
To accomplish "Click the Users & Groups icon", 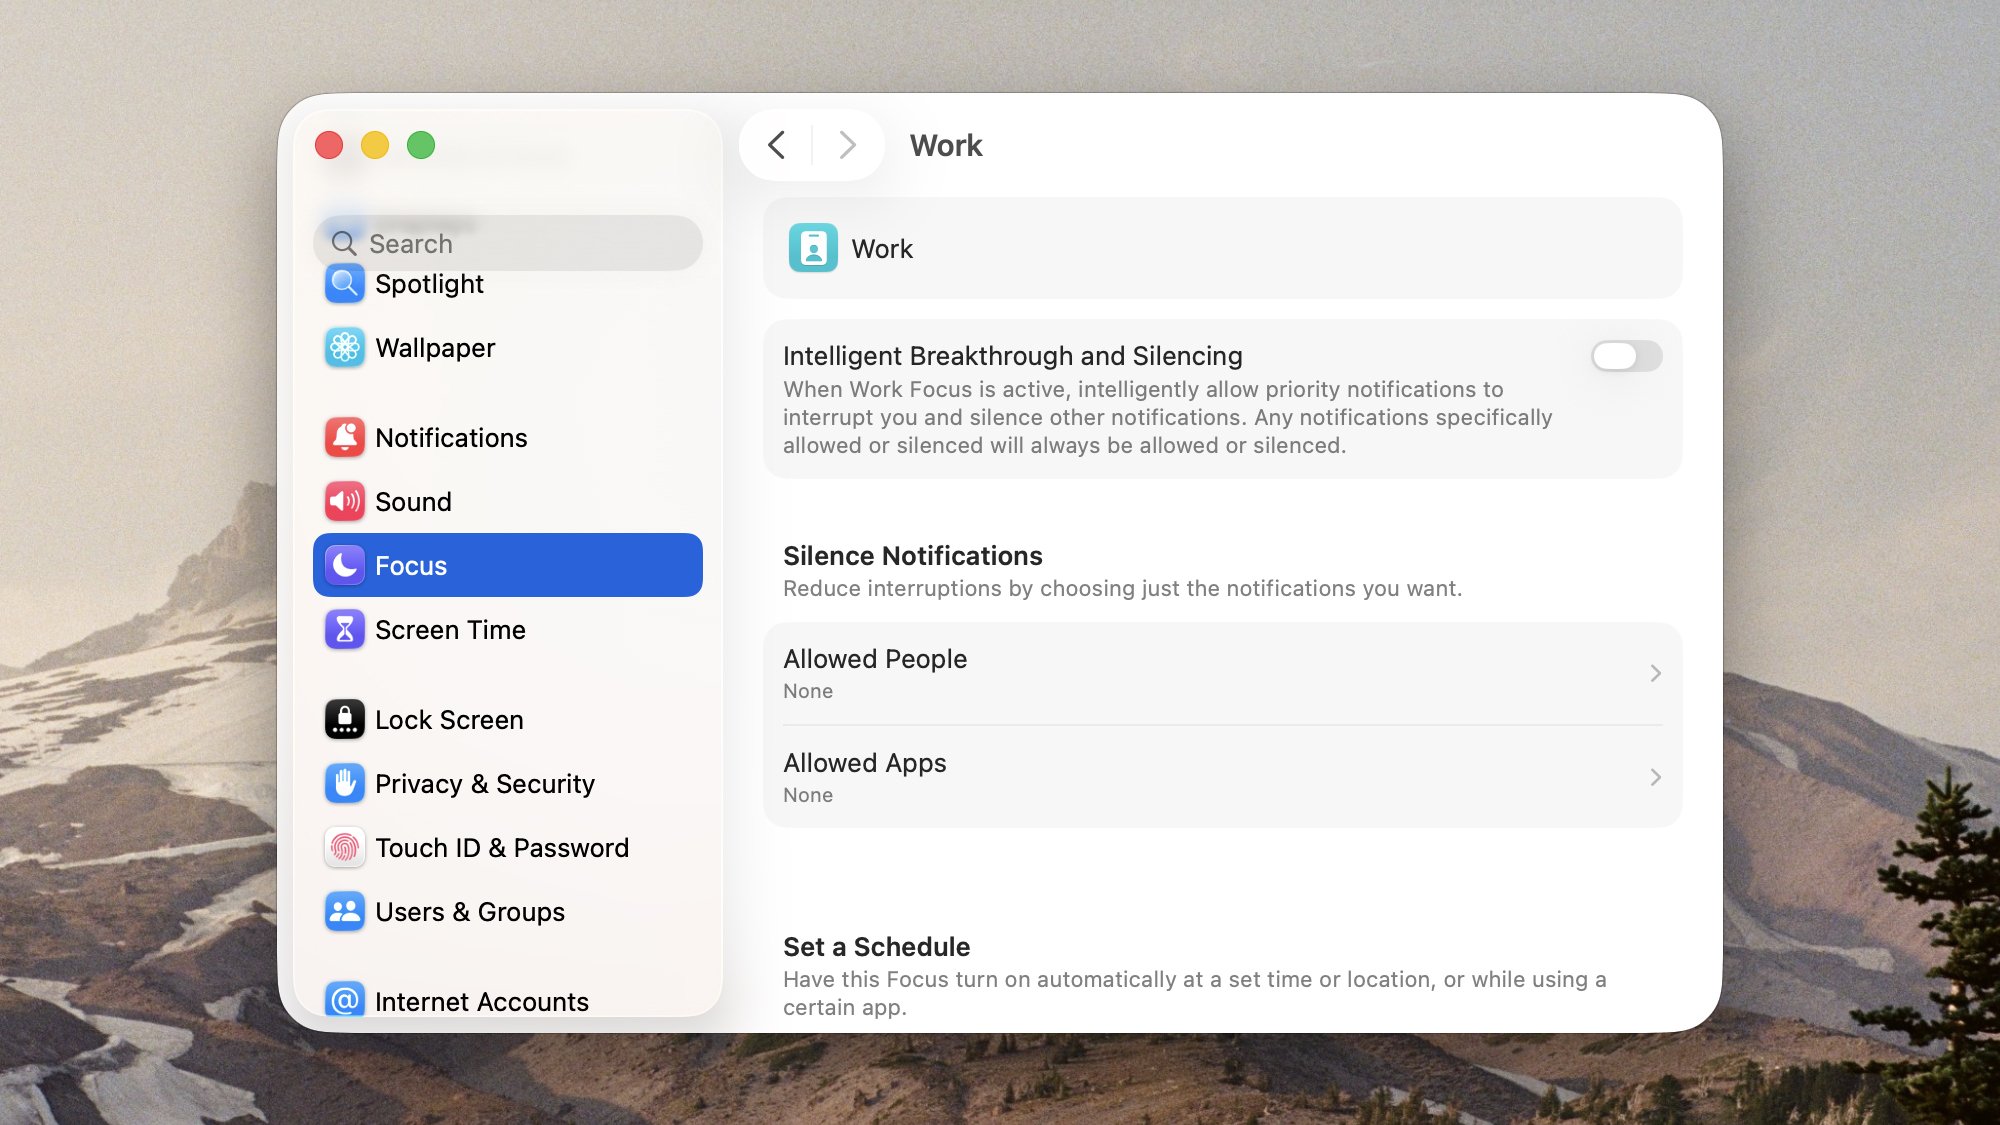I will (345, 912).
